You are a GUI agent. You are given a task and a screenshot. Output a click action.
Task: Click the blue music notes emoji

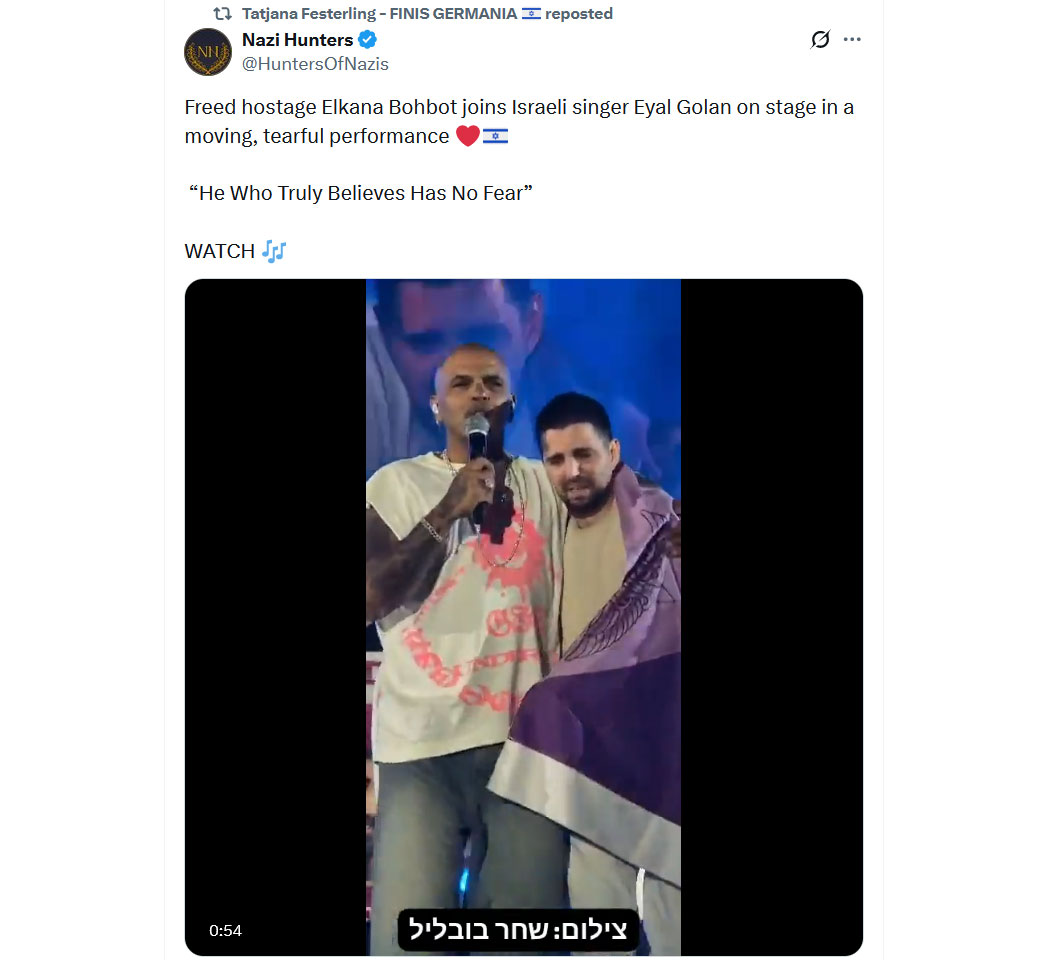tap(274, 251)
